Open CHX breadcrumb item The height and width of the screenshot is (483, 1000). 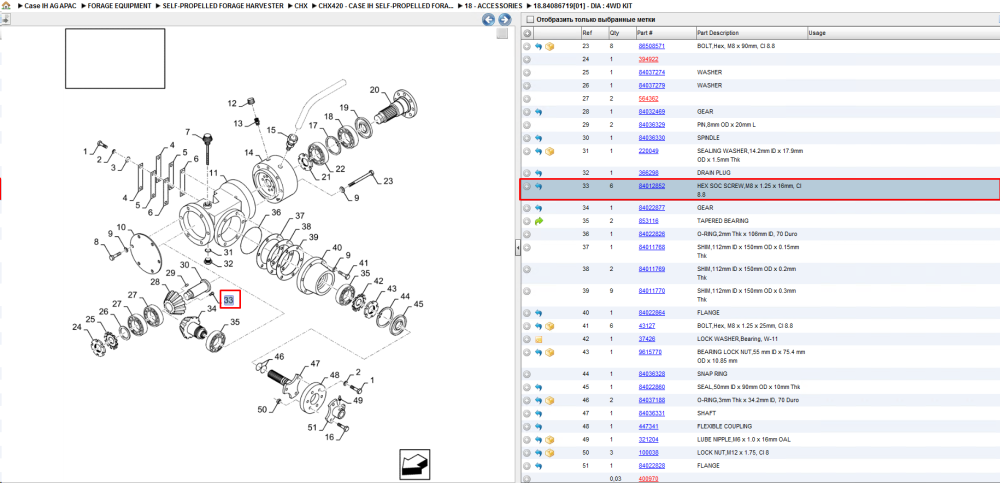[x=301, y=5]
